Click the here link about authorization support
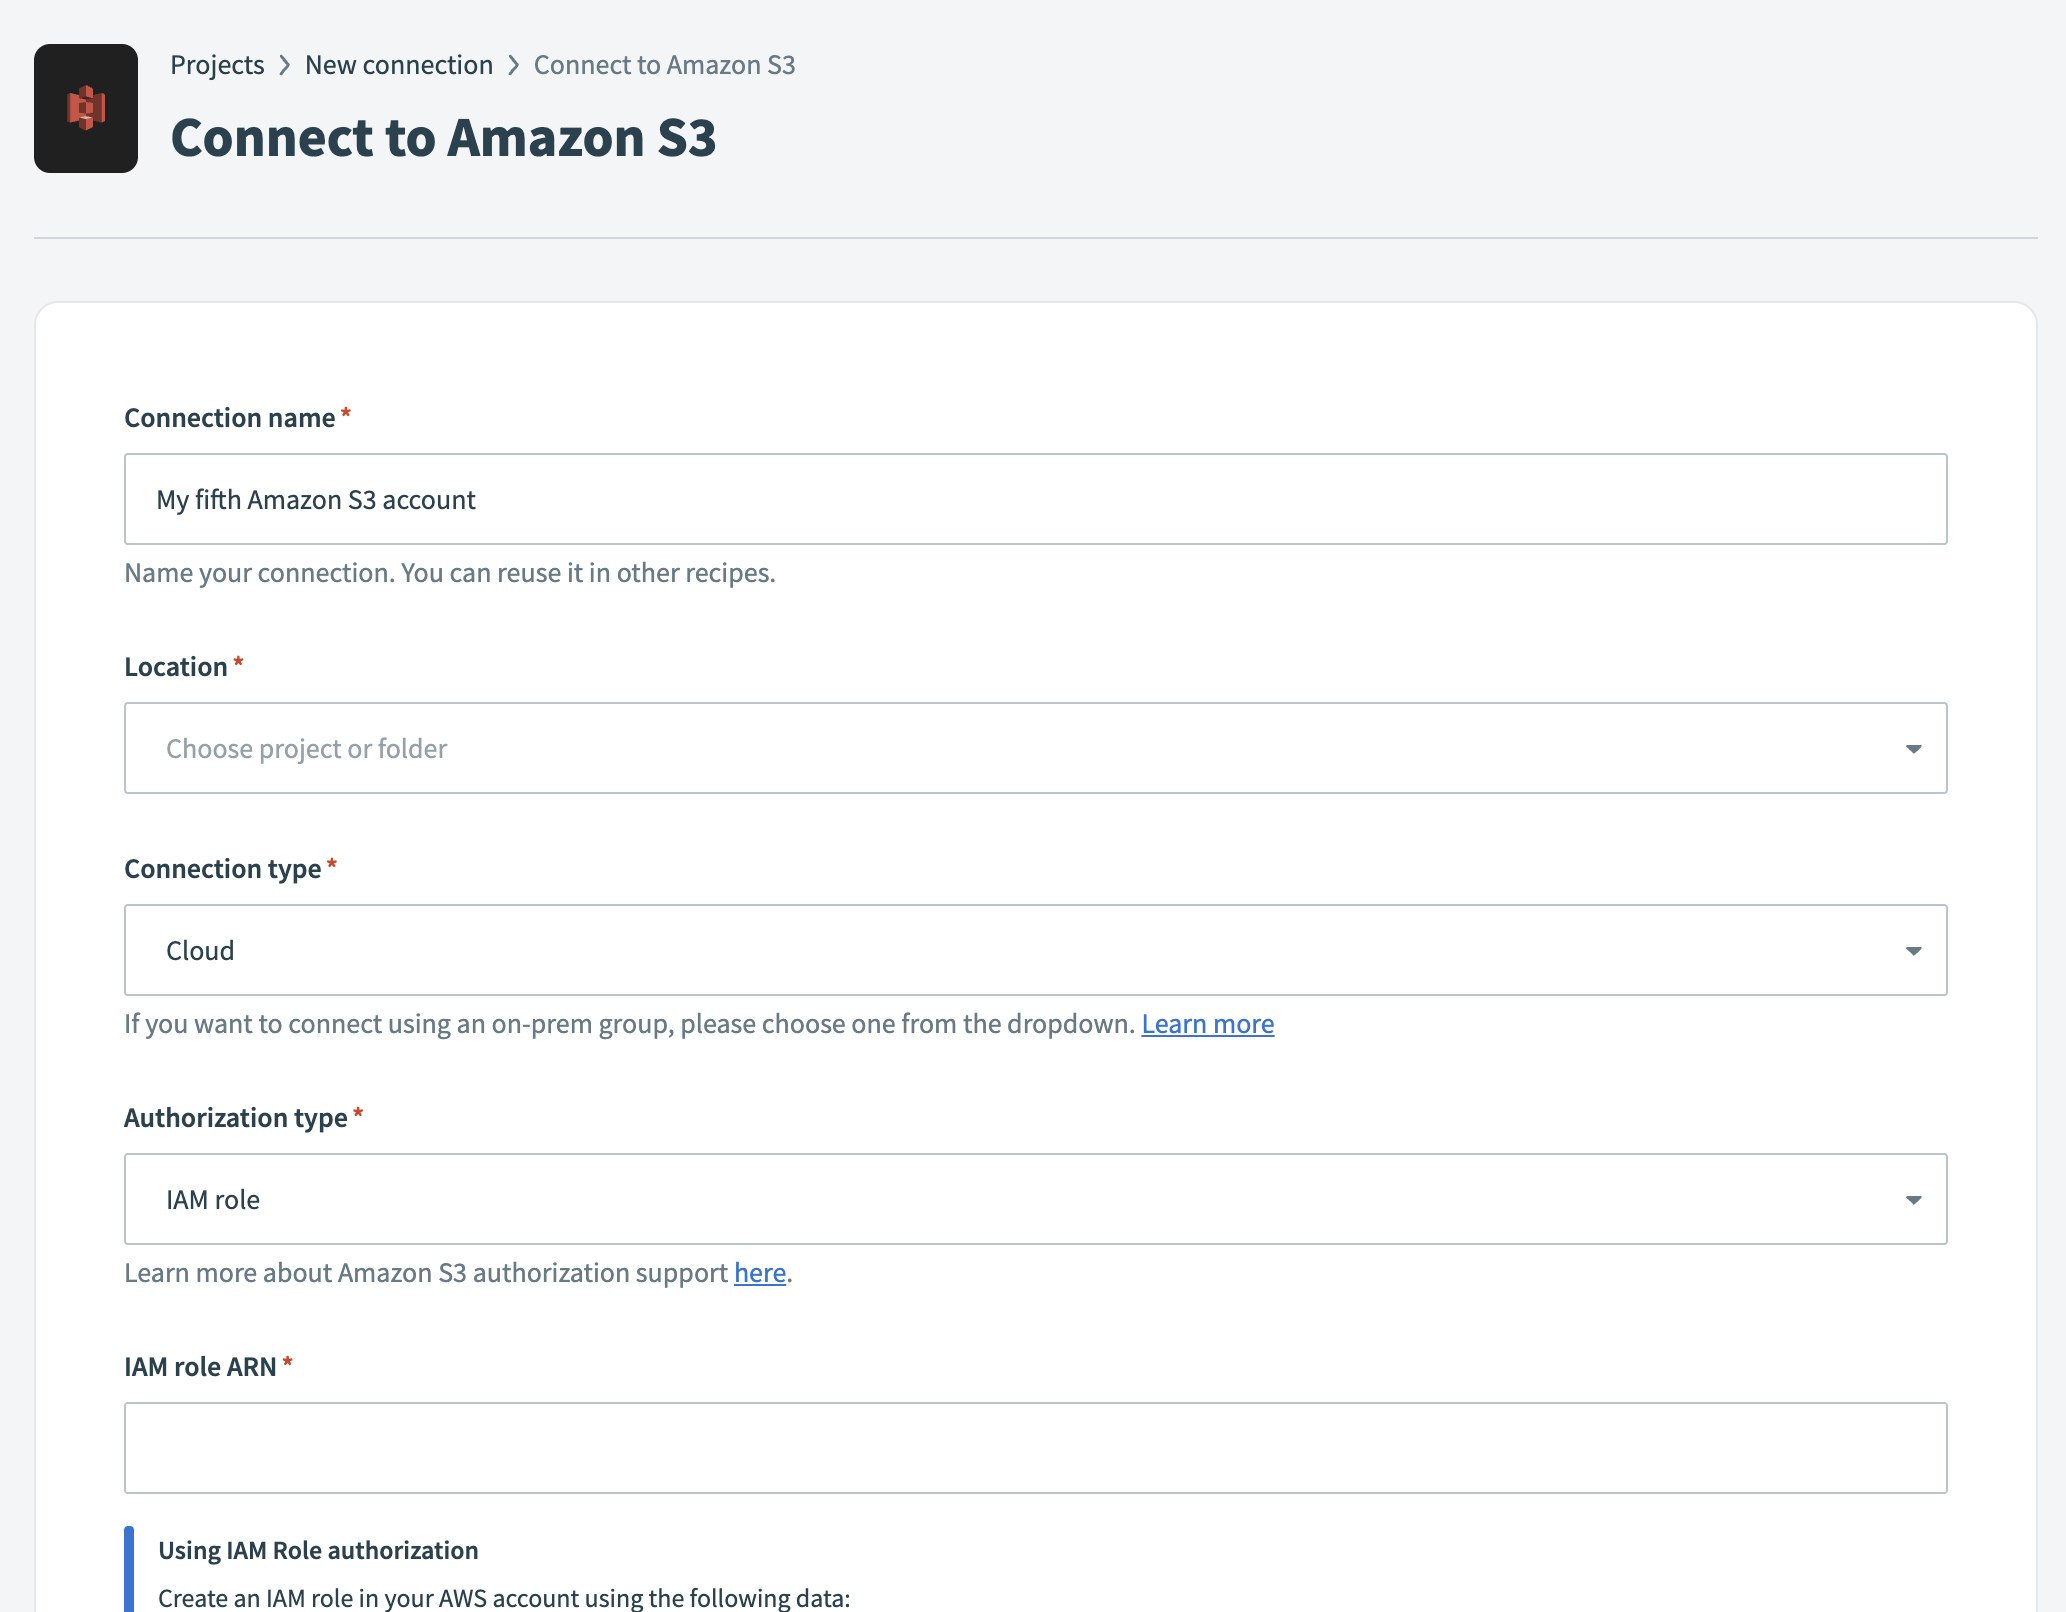This screenshot has width=2066, height=1612. 759,1272
